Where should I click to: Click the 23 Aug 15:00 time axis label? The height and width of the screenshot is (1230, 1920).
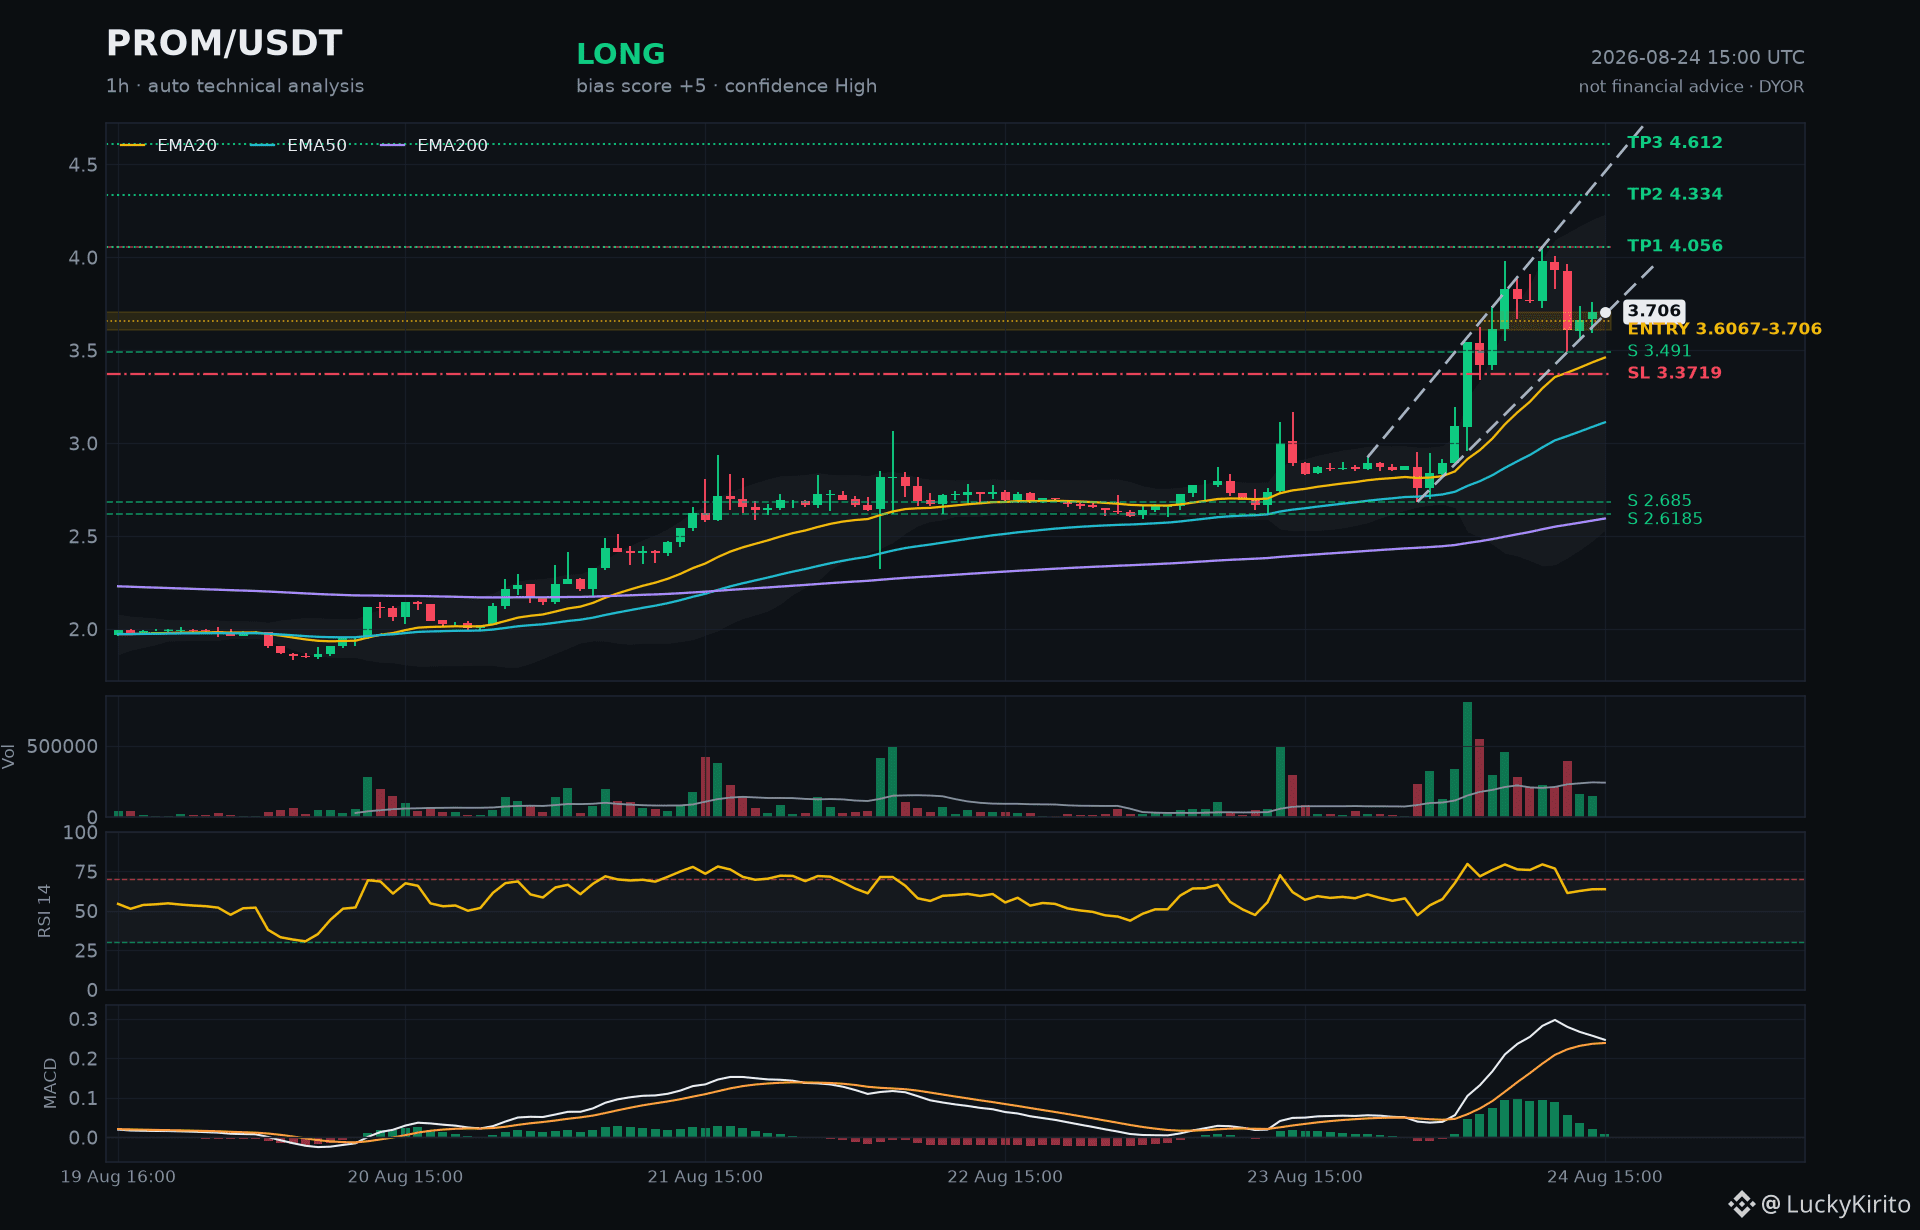tap(1305, 1177)
